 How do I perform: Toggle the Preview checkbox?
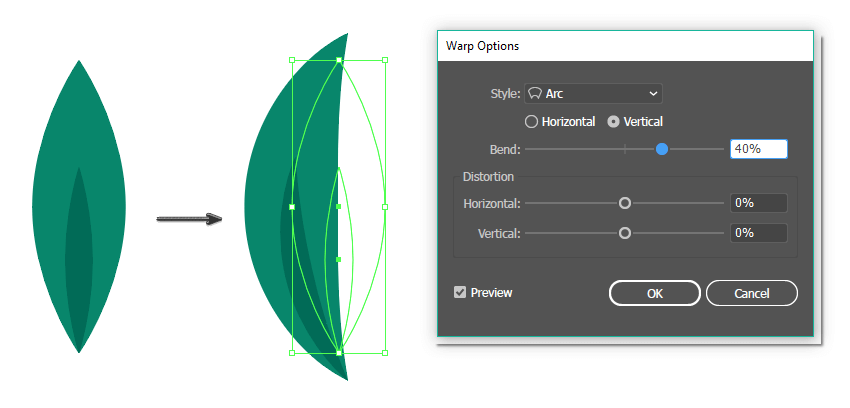click(460, 293)
